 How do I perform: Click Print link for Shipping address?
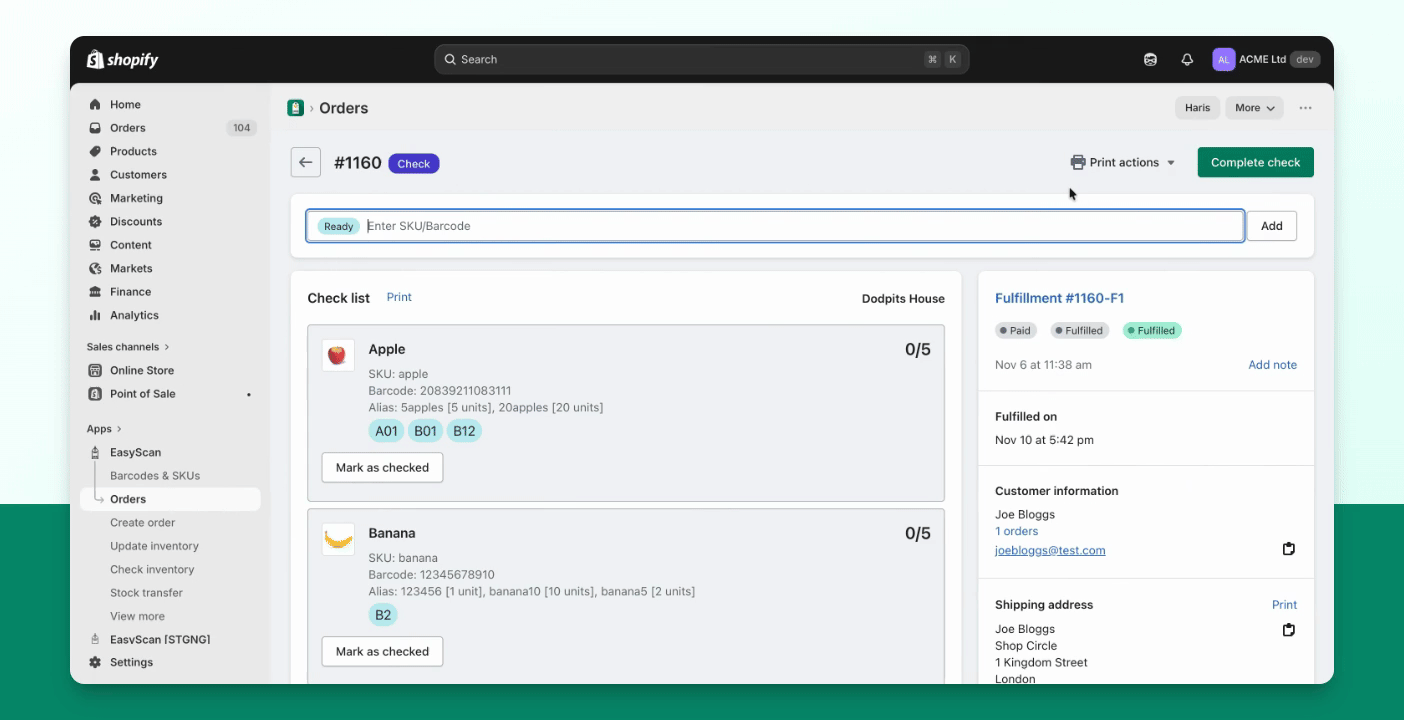pos(1285,605)
